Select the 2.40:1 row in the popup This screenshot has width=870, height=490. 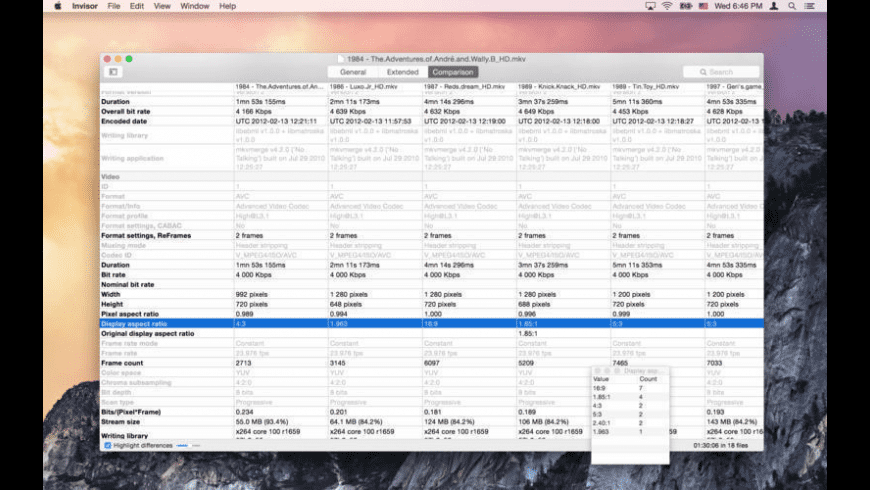[630, 423]
